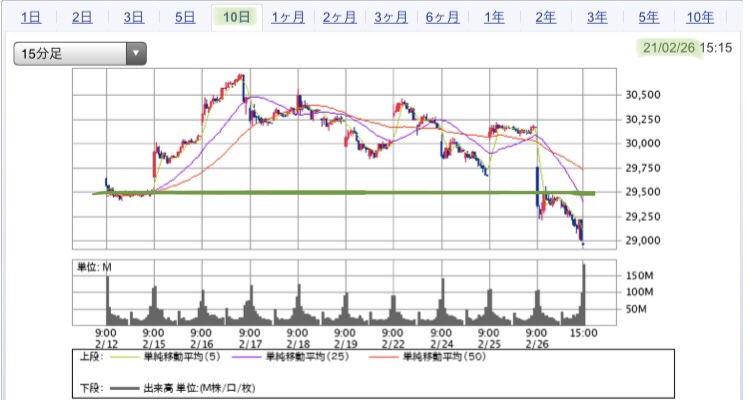The width and height of the screenshot is (749, 400).
Task: Click the 2/15 date axis label
Action: [x=154, y=344]
